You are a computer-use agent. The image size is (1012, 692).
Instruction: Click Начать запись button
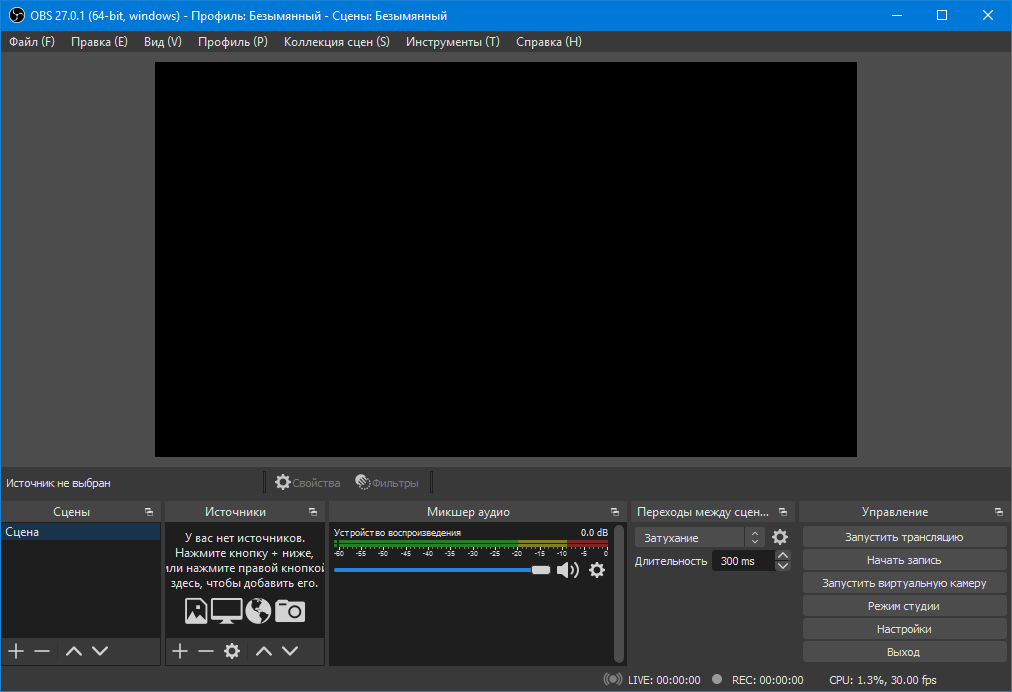904,560
